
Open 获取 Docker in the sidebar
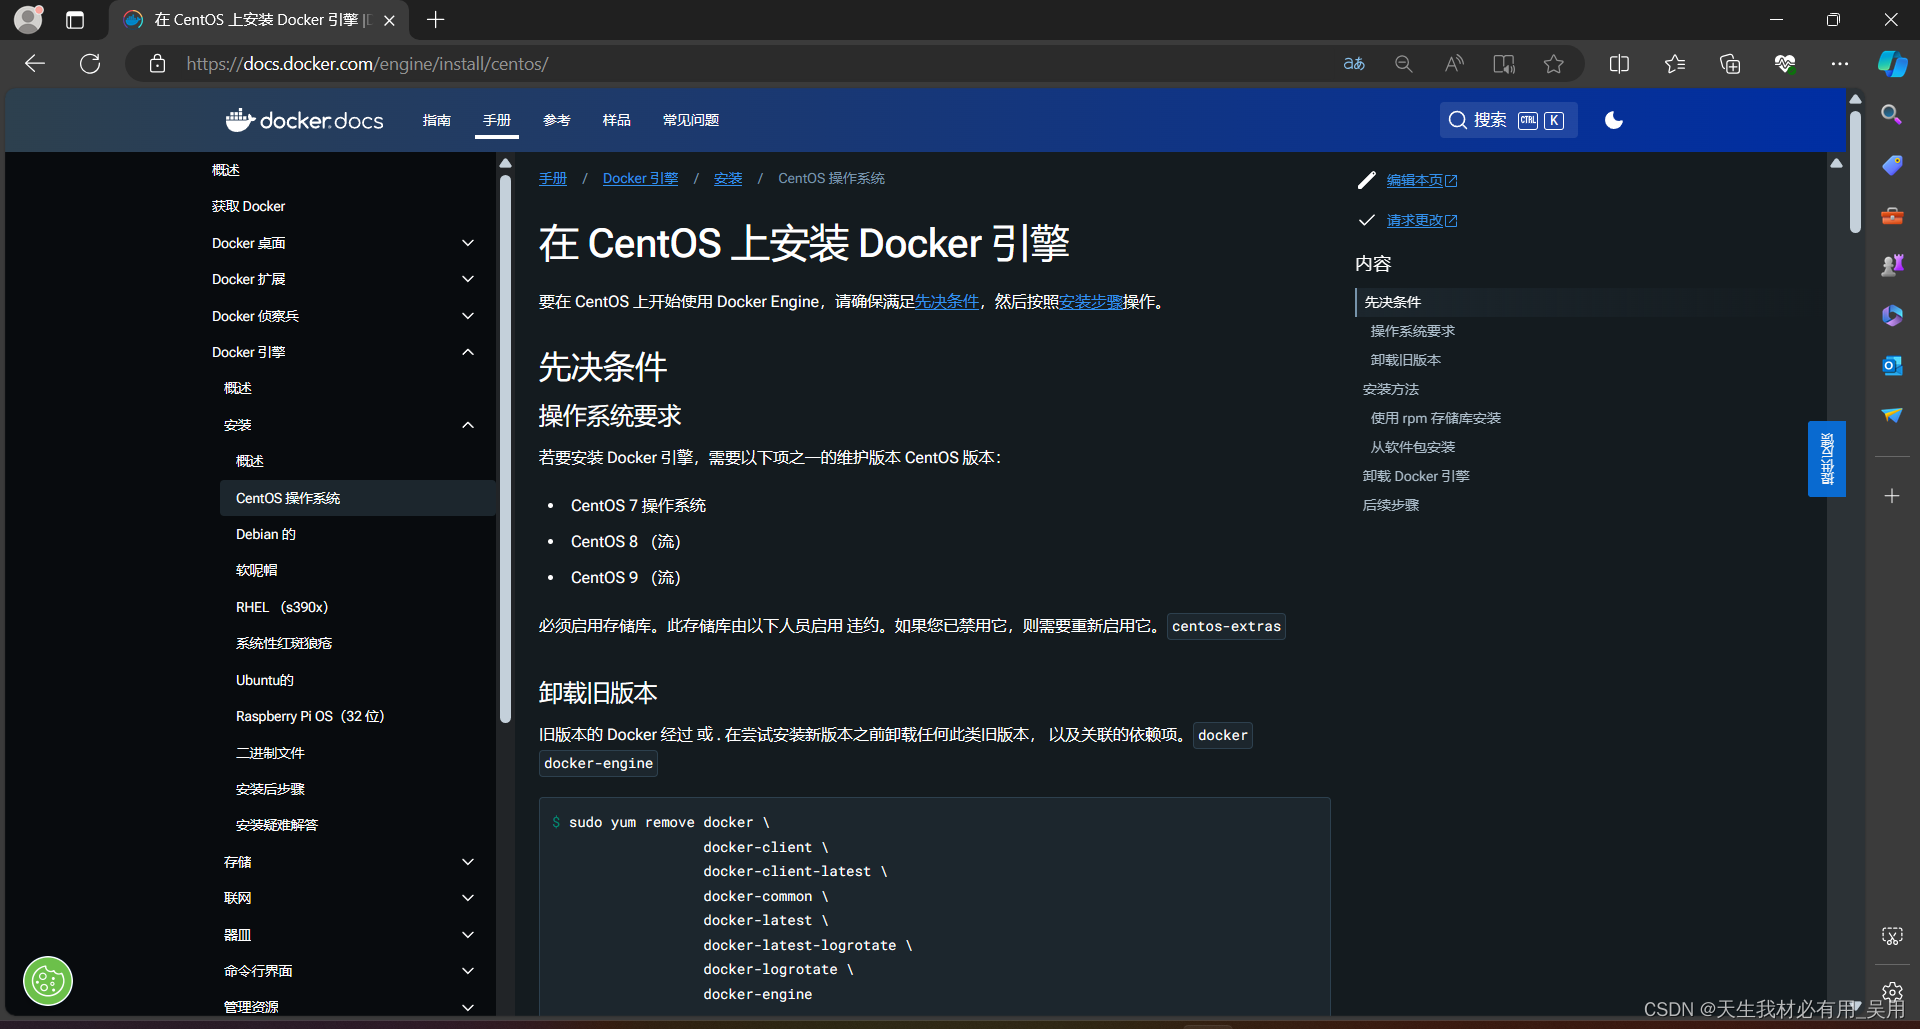click(249, 206)
